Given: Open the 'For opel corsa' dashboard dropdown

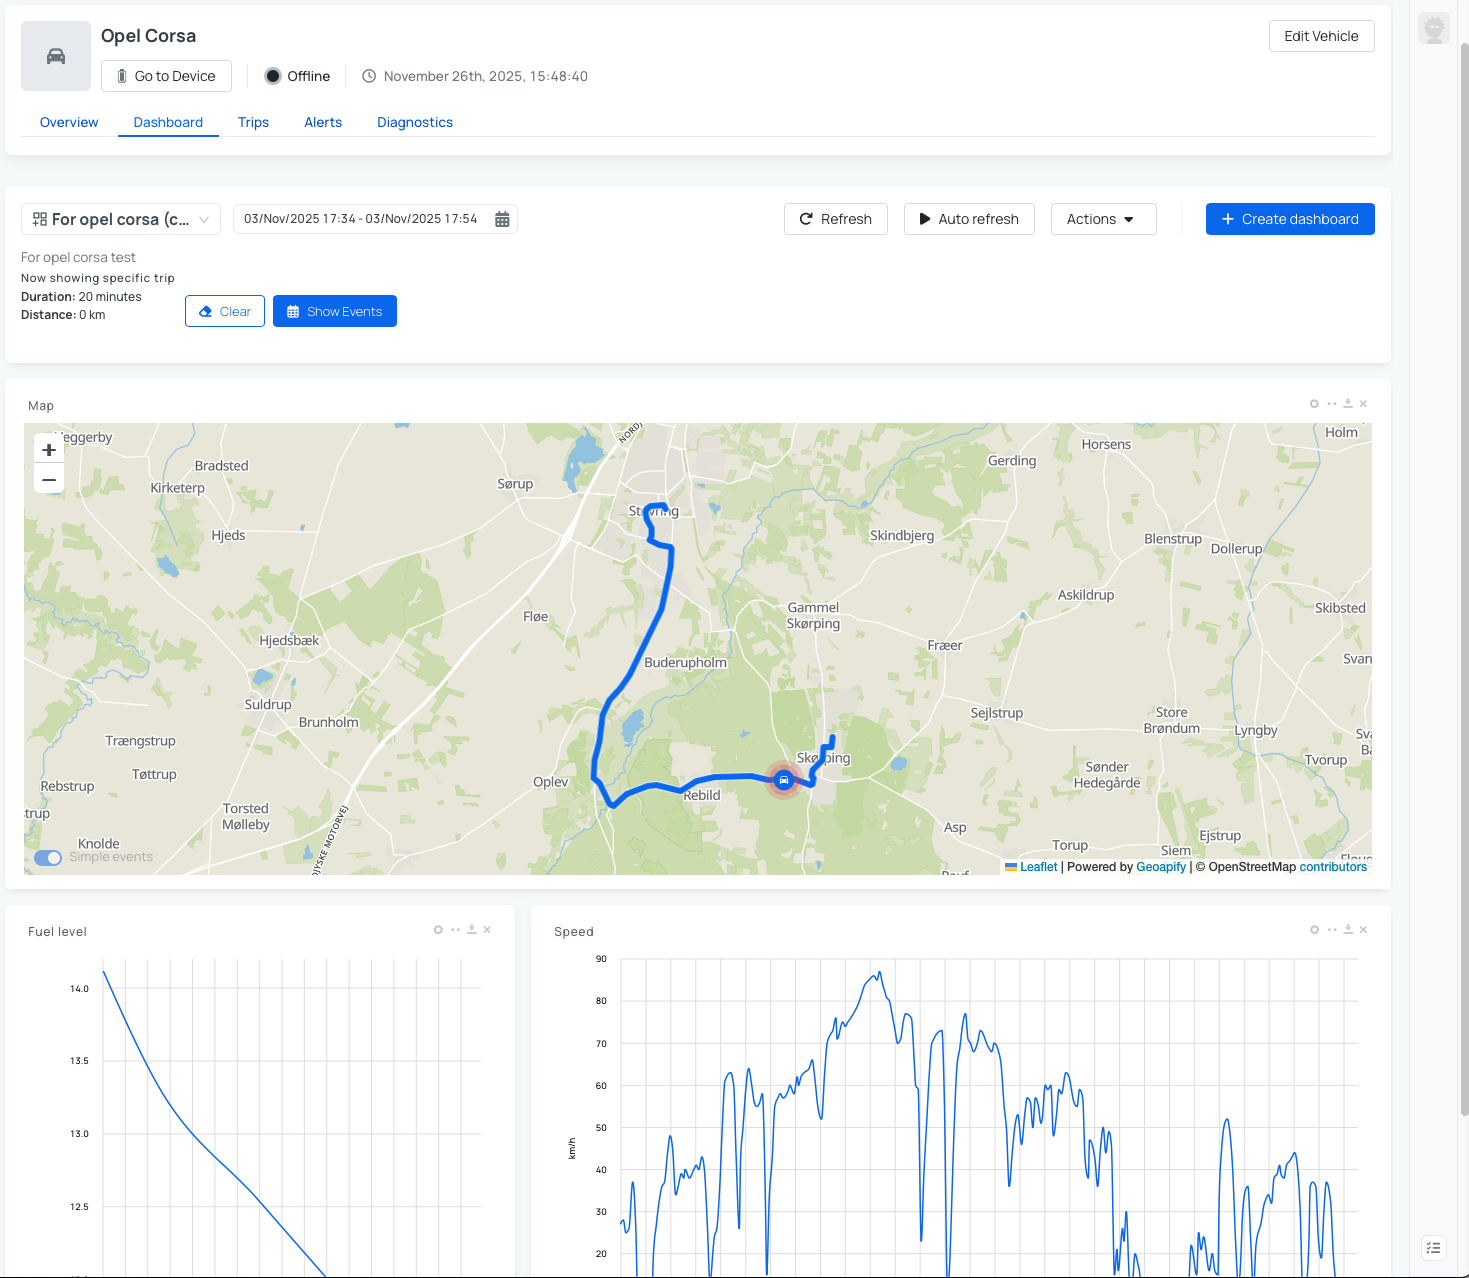Looking at the screenshot, I should click(120, 219).
